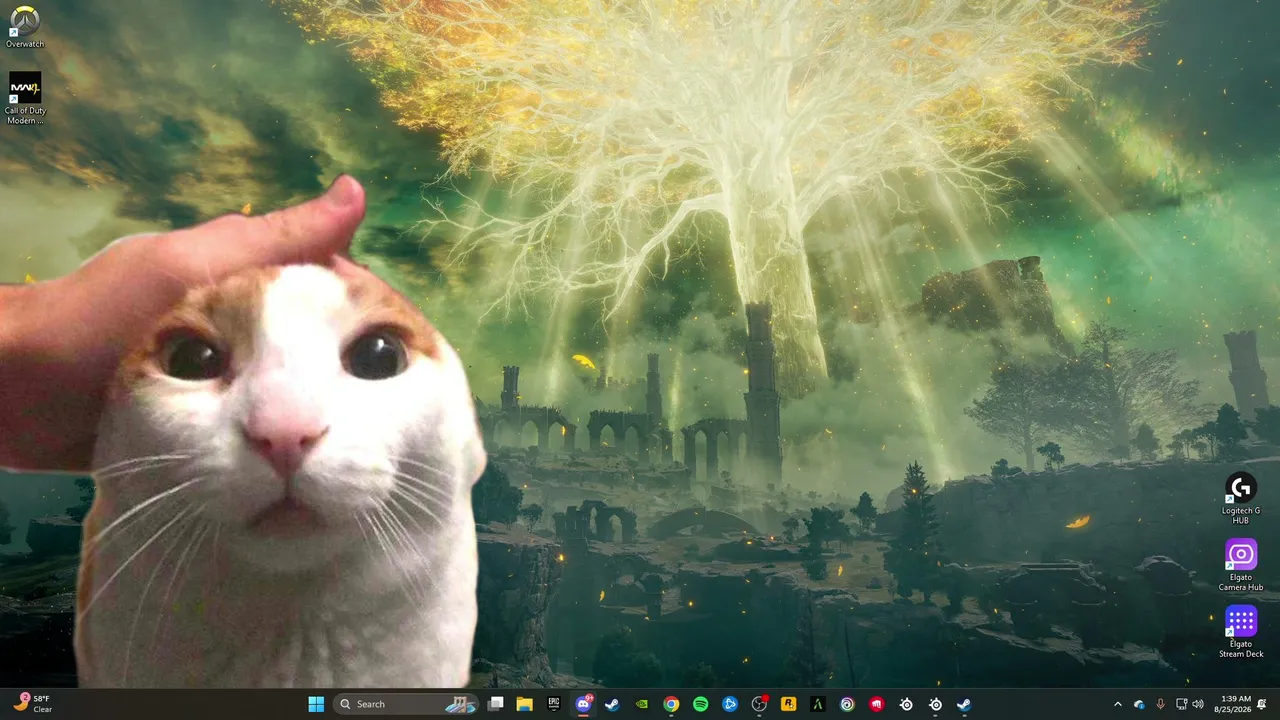This screenshot has height=720, width=1280.
Task: Open the weather widget showing 58°F Clear
Action: coord(33,704)
